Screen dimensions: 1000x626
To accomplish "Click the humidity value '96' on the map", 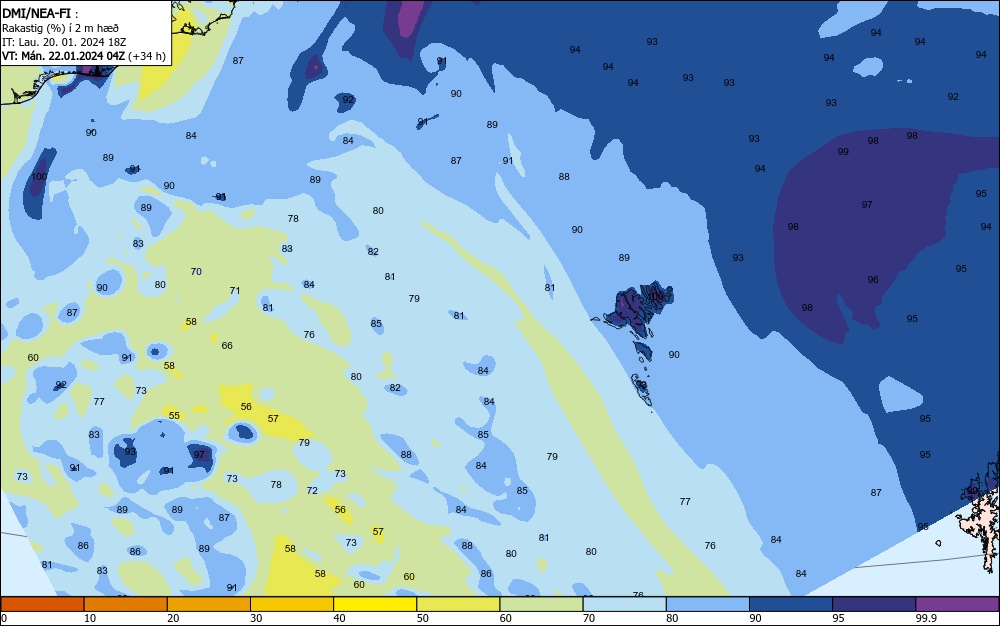I will [x=873, y=280].
